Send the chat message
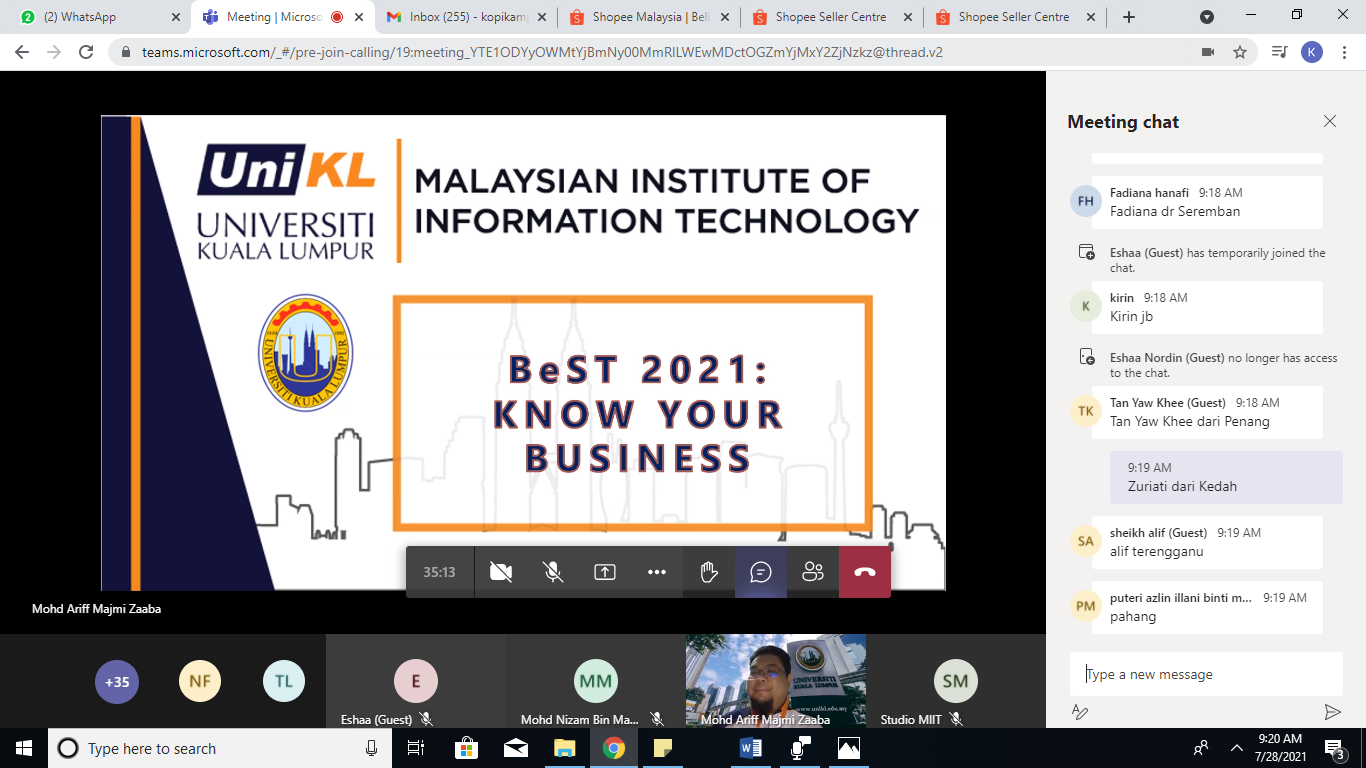The height and width of the screenshot is (768, 1366). [1332, 712]
